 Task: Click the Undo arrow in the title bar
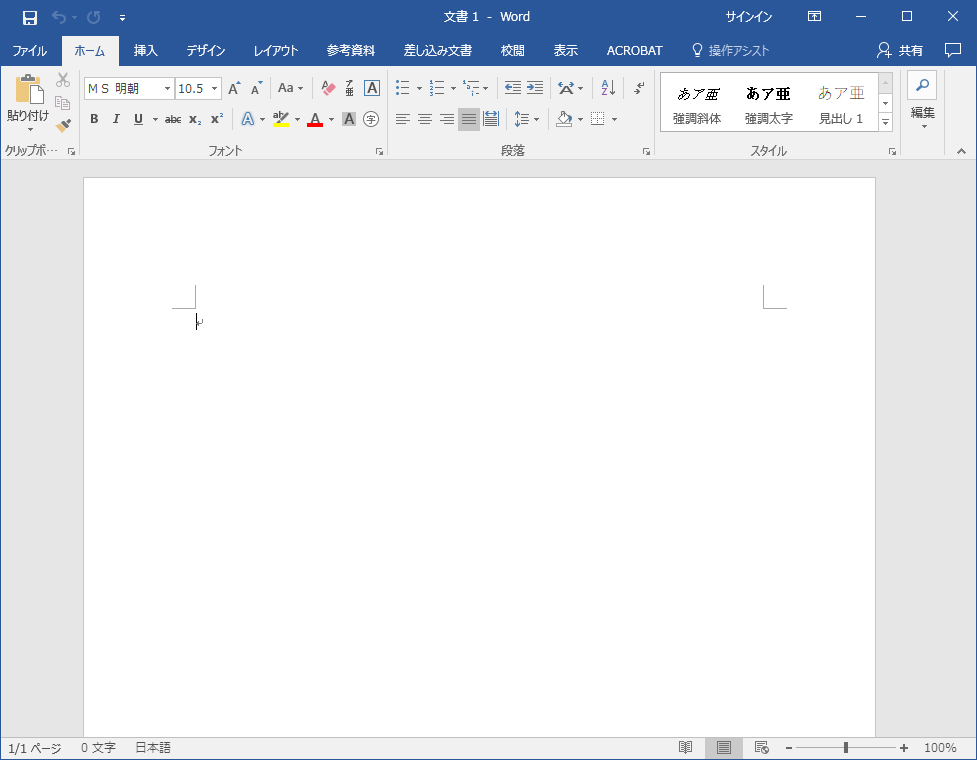coord(59,17)
